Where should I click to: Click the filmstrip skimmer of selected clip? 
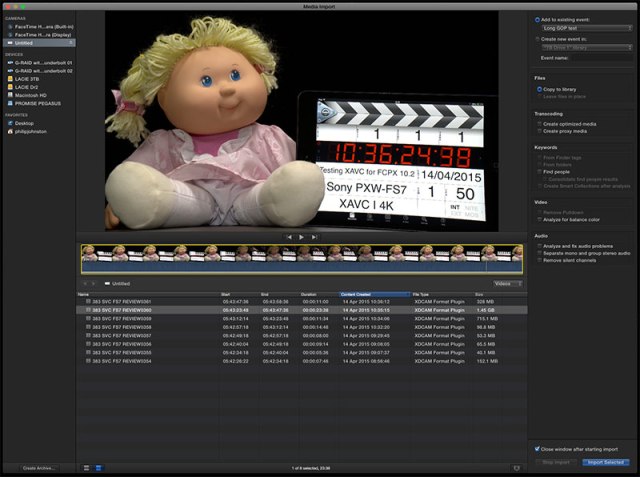302,259
